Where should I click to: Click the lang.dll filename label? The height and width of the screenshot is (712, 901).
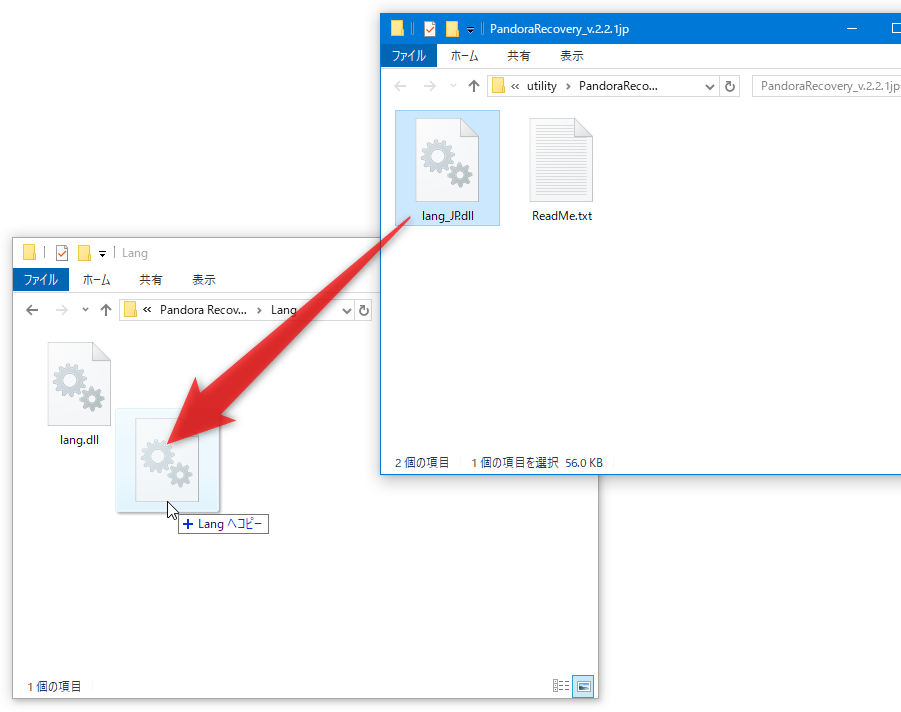[79, 440]
